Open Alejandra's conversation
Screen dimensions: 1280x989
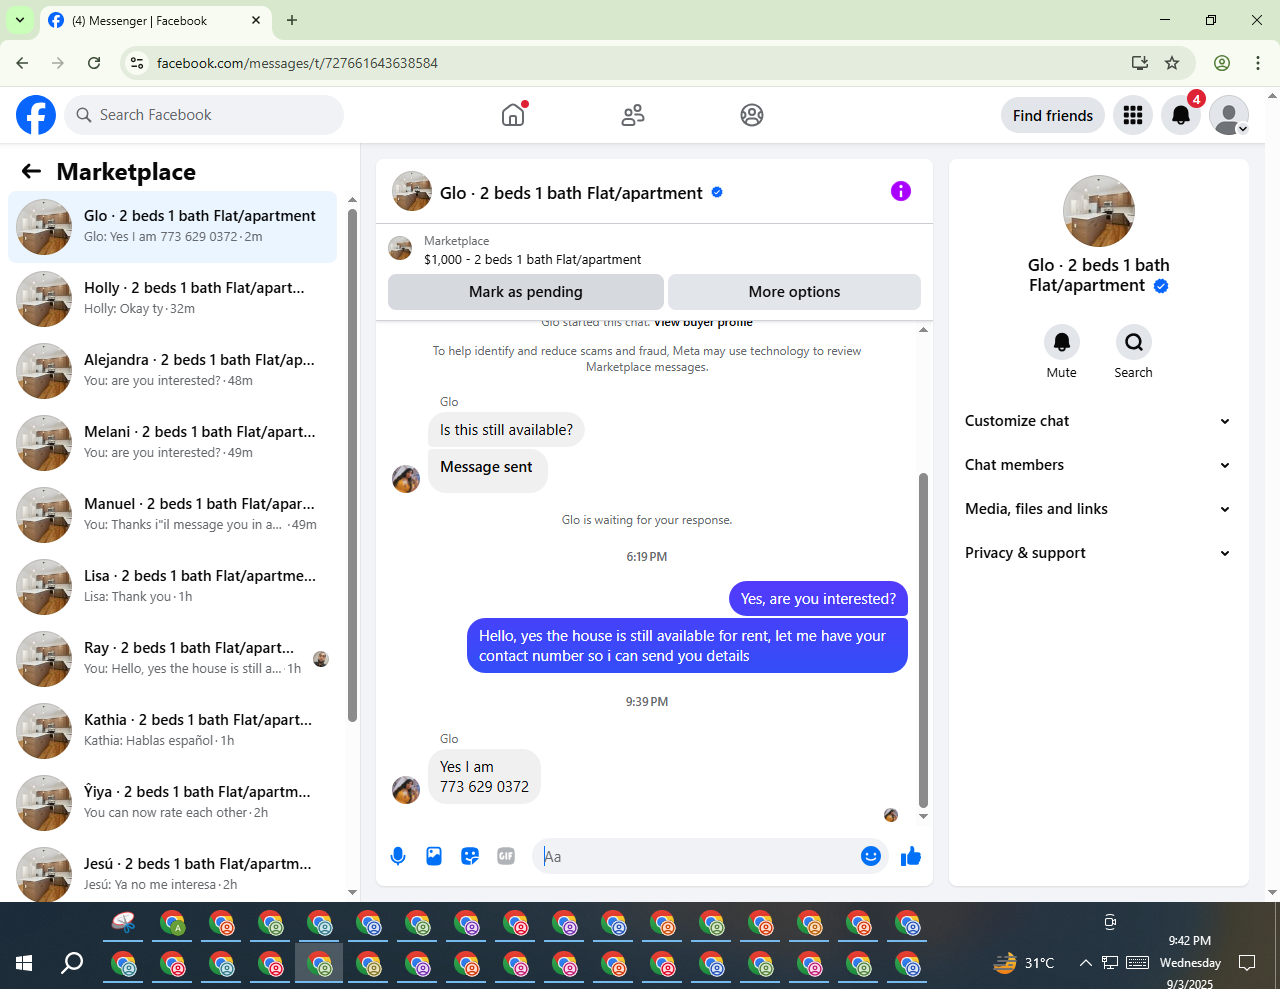[172, 370]
